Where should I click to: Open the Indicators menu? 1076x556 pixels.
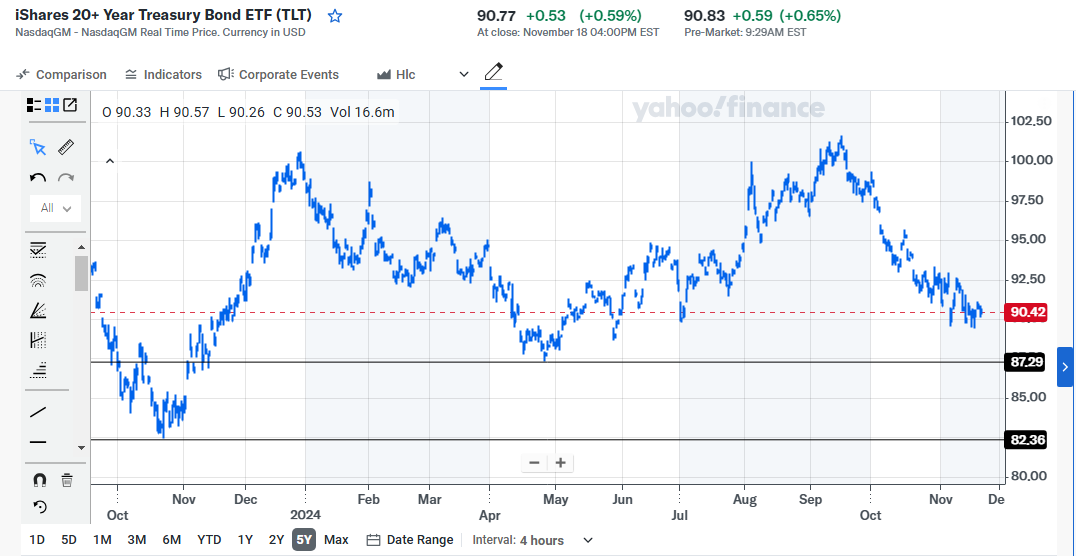(163, 74)
